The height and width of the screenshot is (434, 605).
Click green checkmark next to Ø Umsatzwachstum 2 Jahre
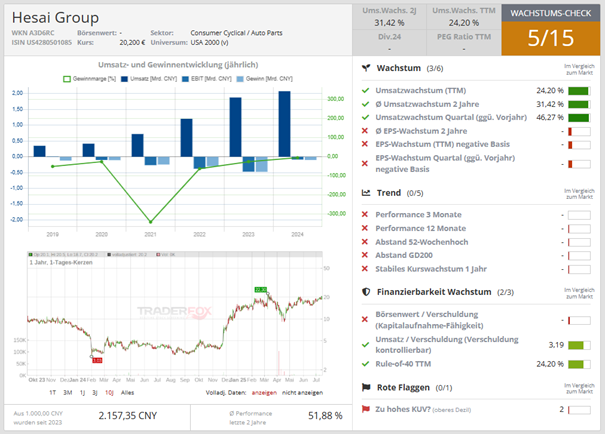tap(365, 104)
